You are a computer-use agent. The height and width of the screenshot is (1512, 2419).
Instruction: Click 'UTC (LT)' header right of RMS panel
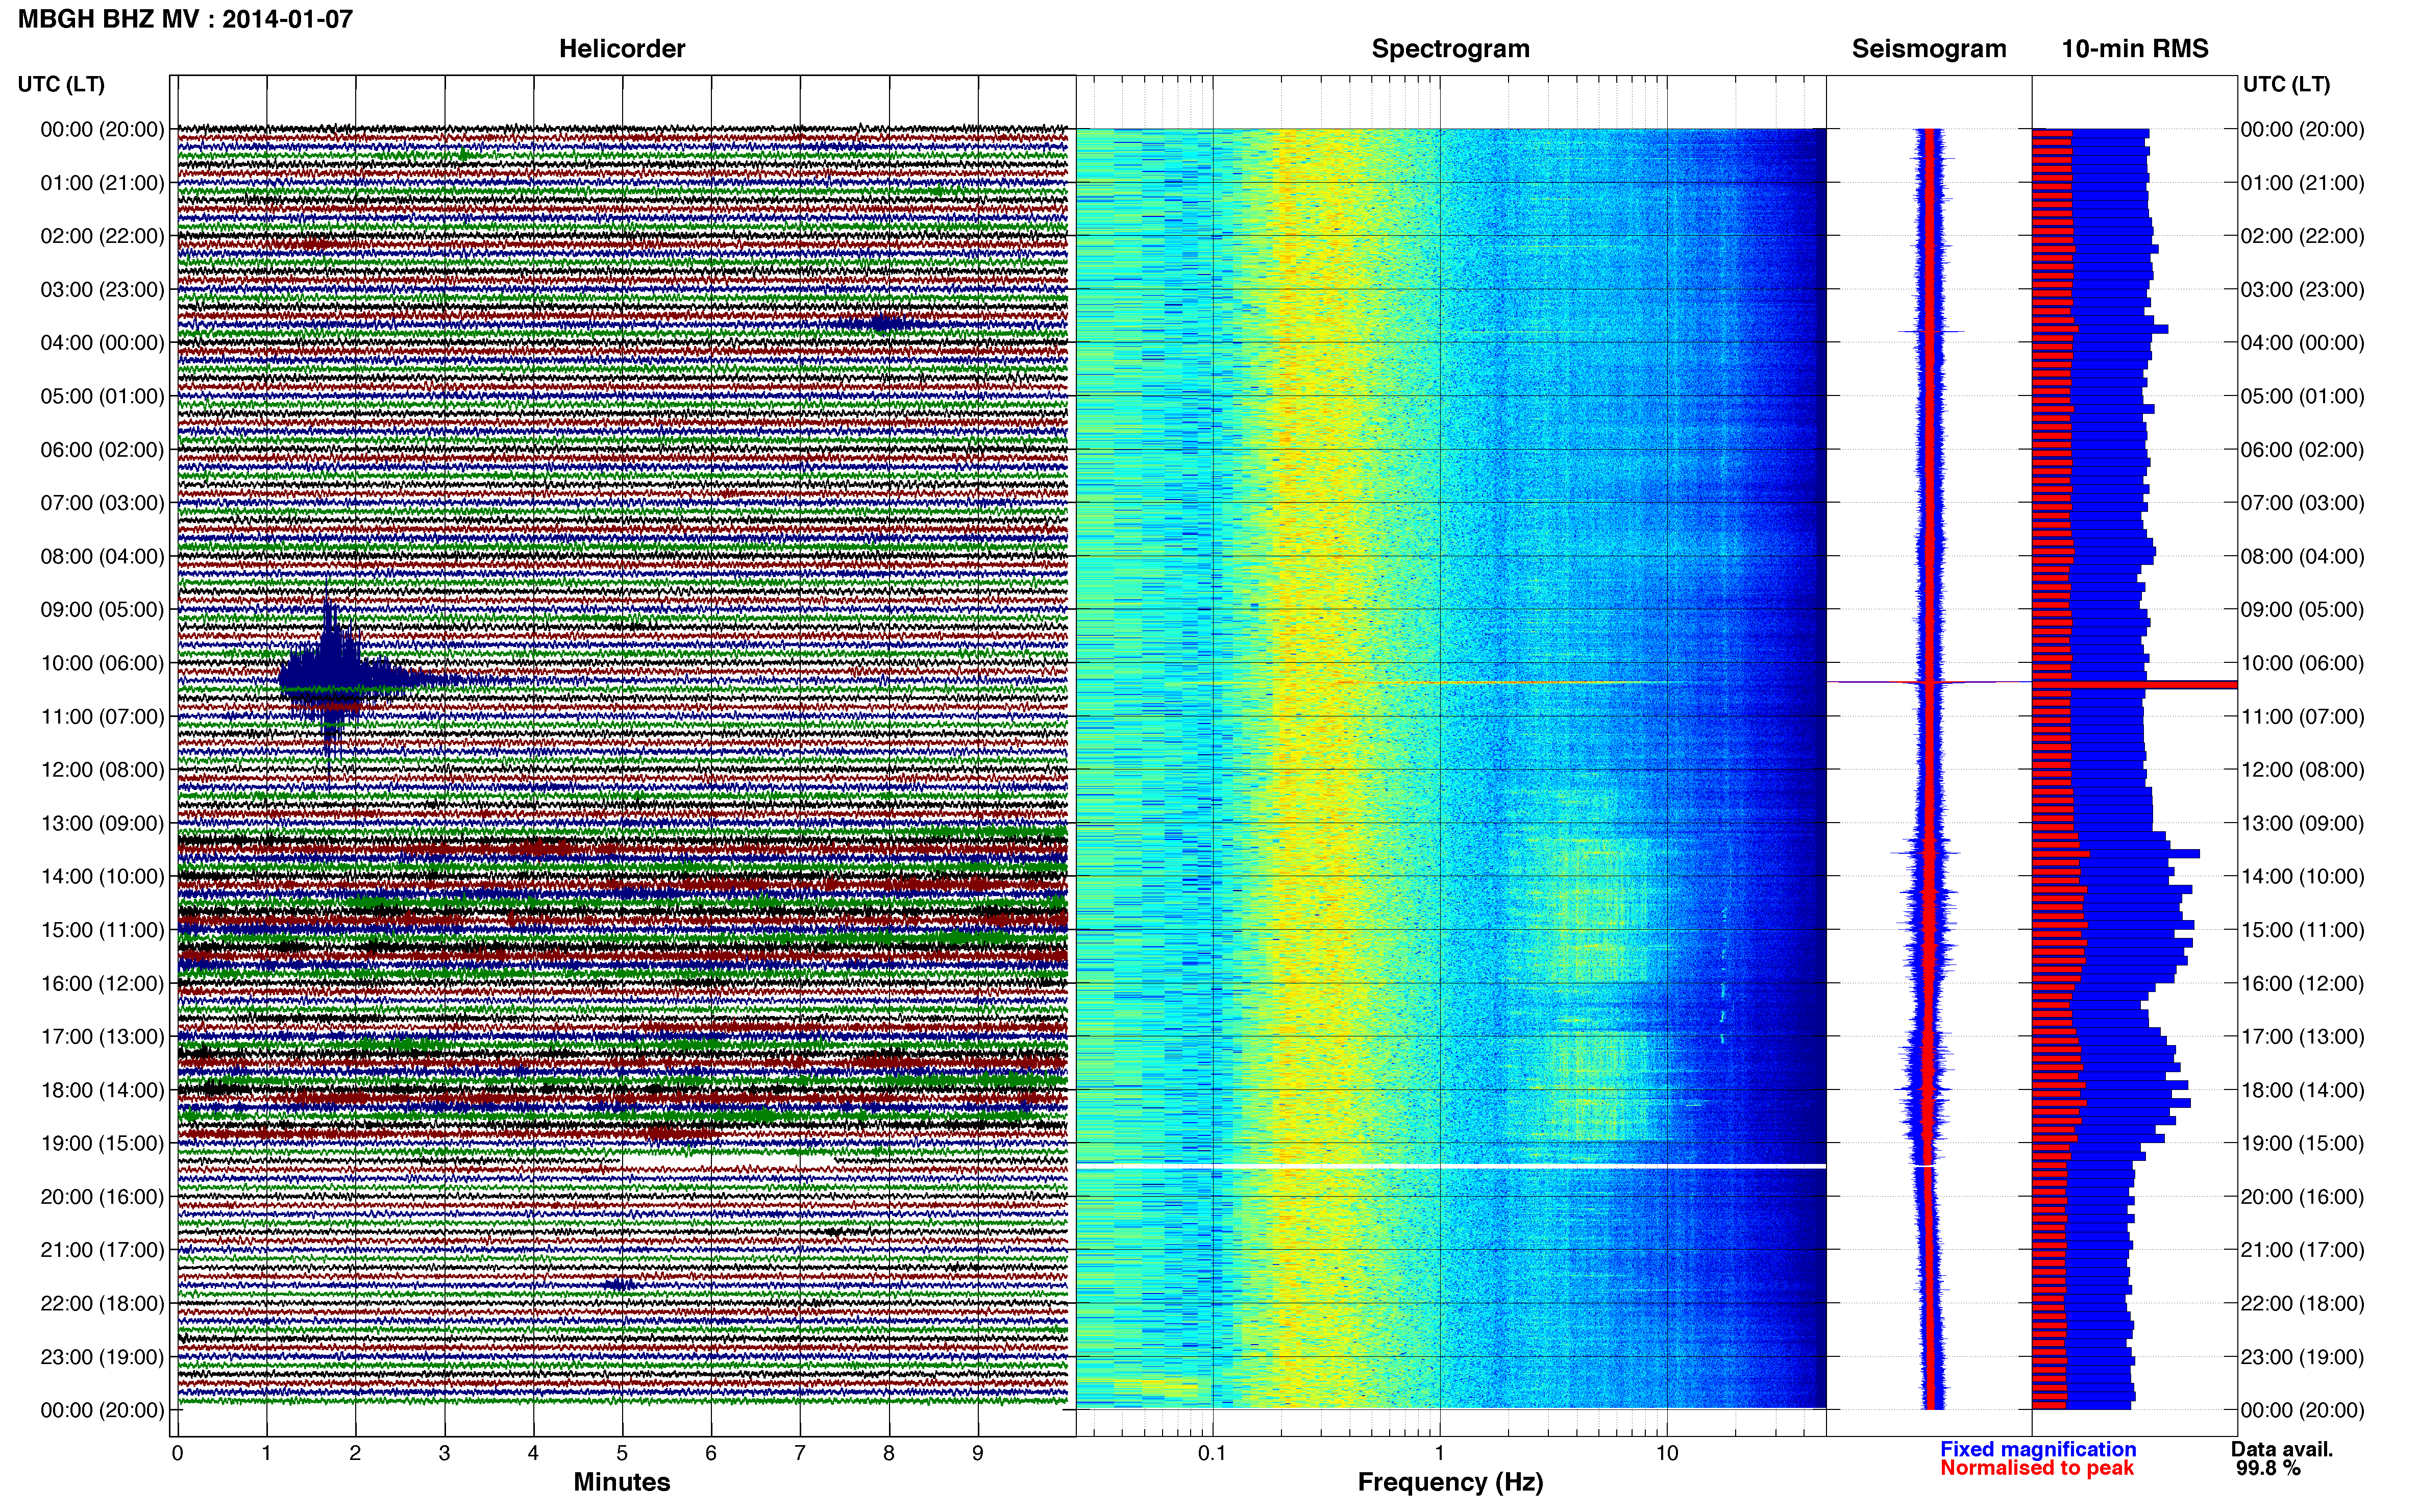pyautogui.click(x=2286, y=84)
